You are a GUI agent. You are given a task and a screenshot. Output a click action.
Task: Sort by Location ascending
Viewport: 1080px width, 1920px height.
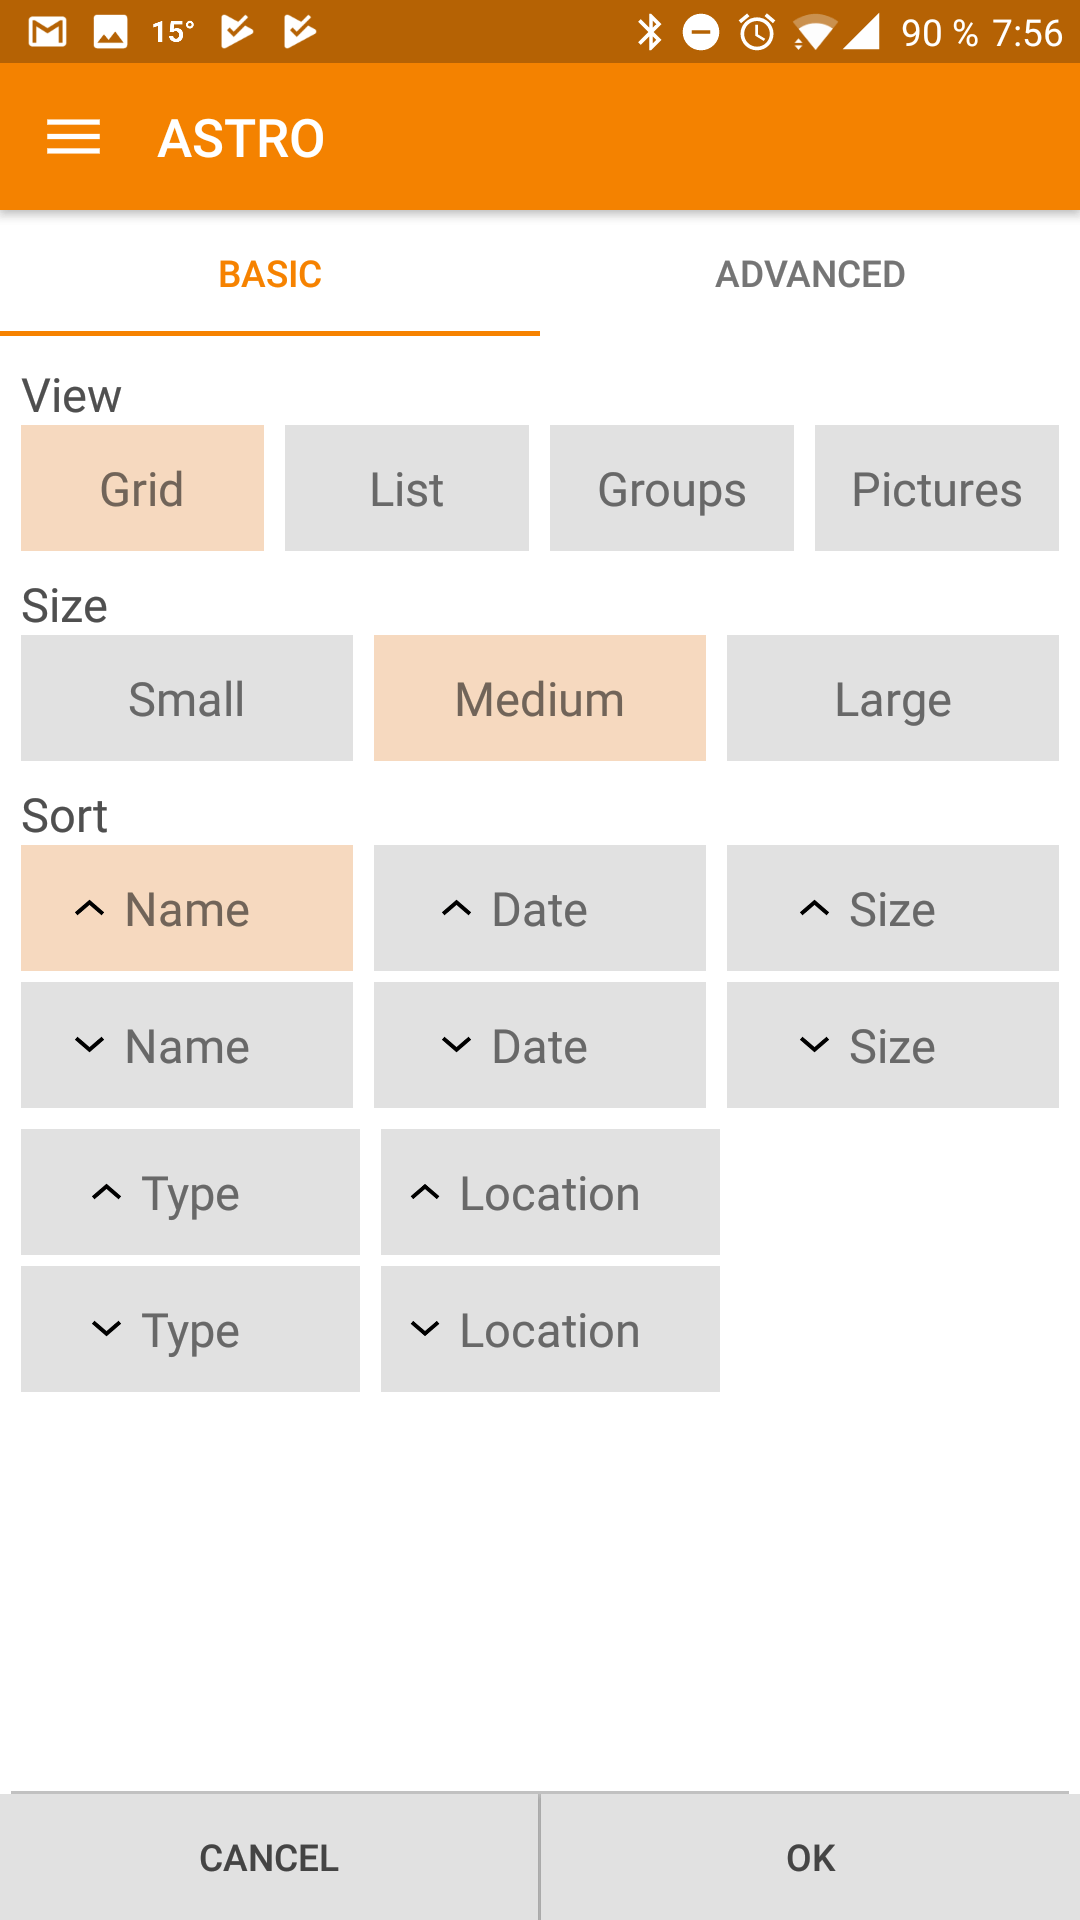coord(550,1192)
